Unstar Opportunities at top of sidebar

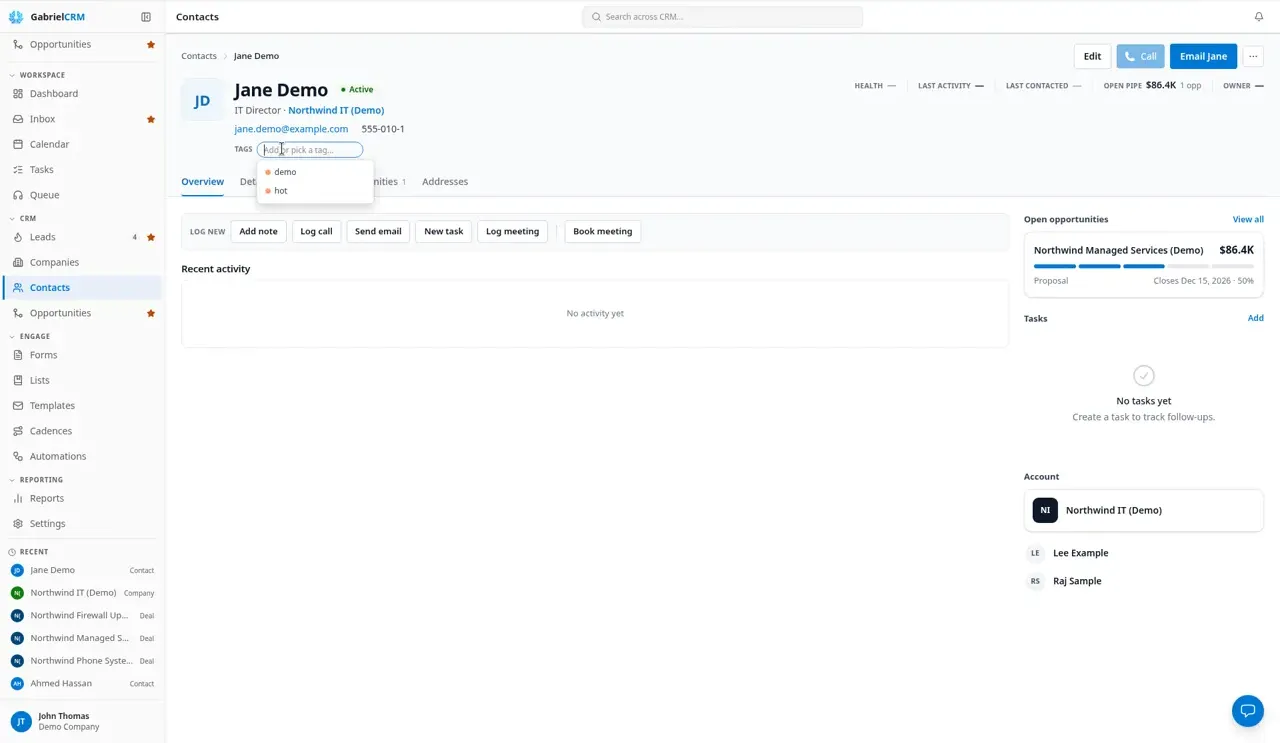tap(151, 45)
